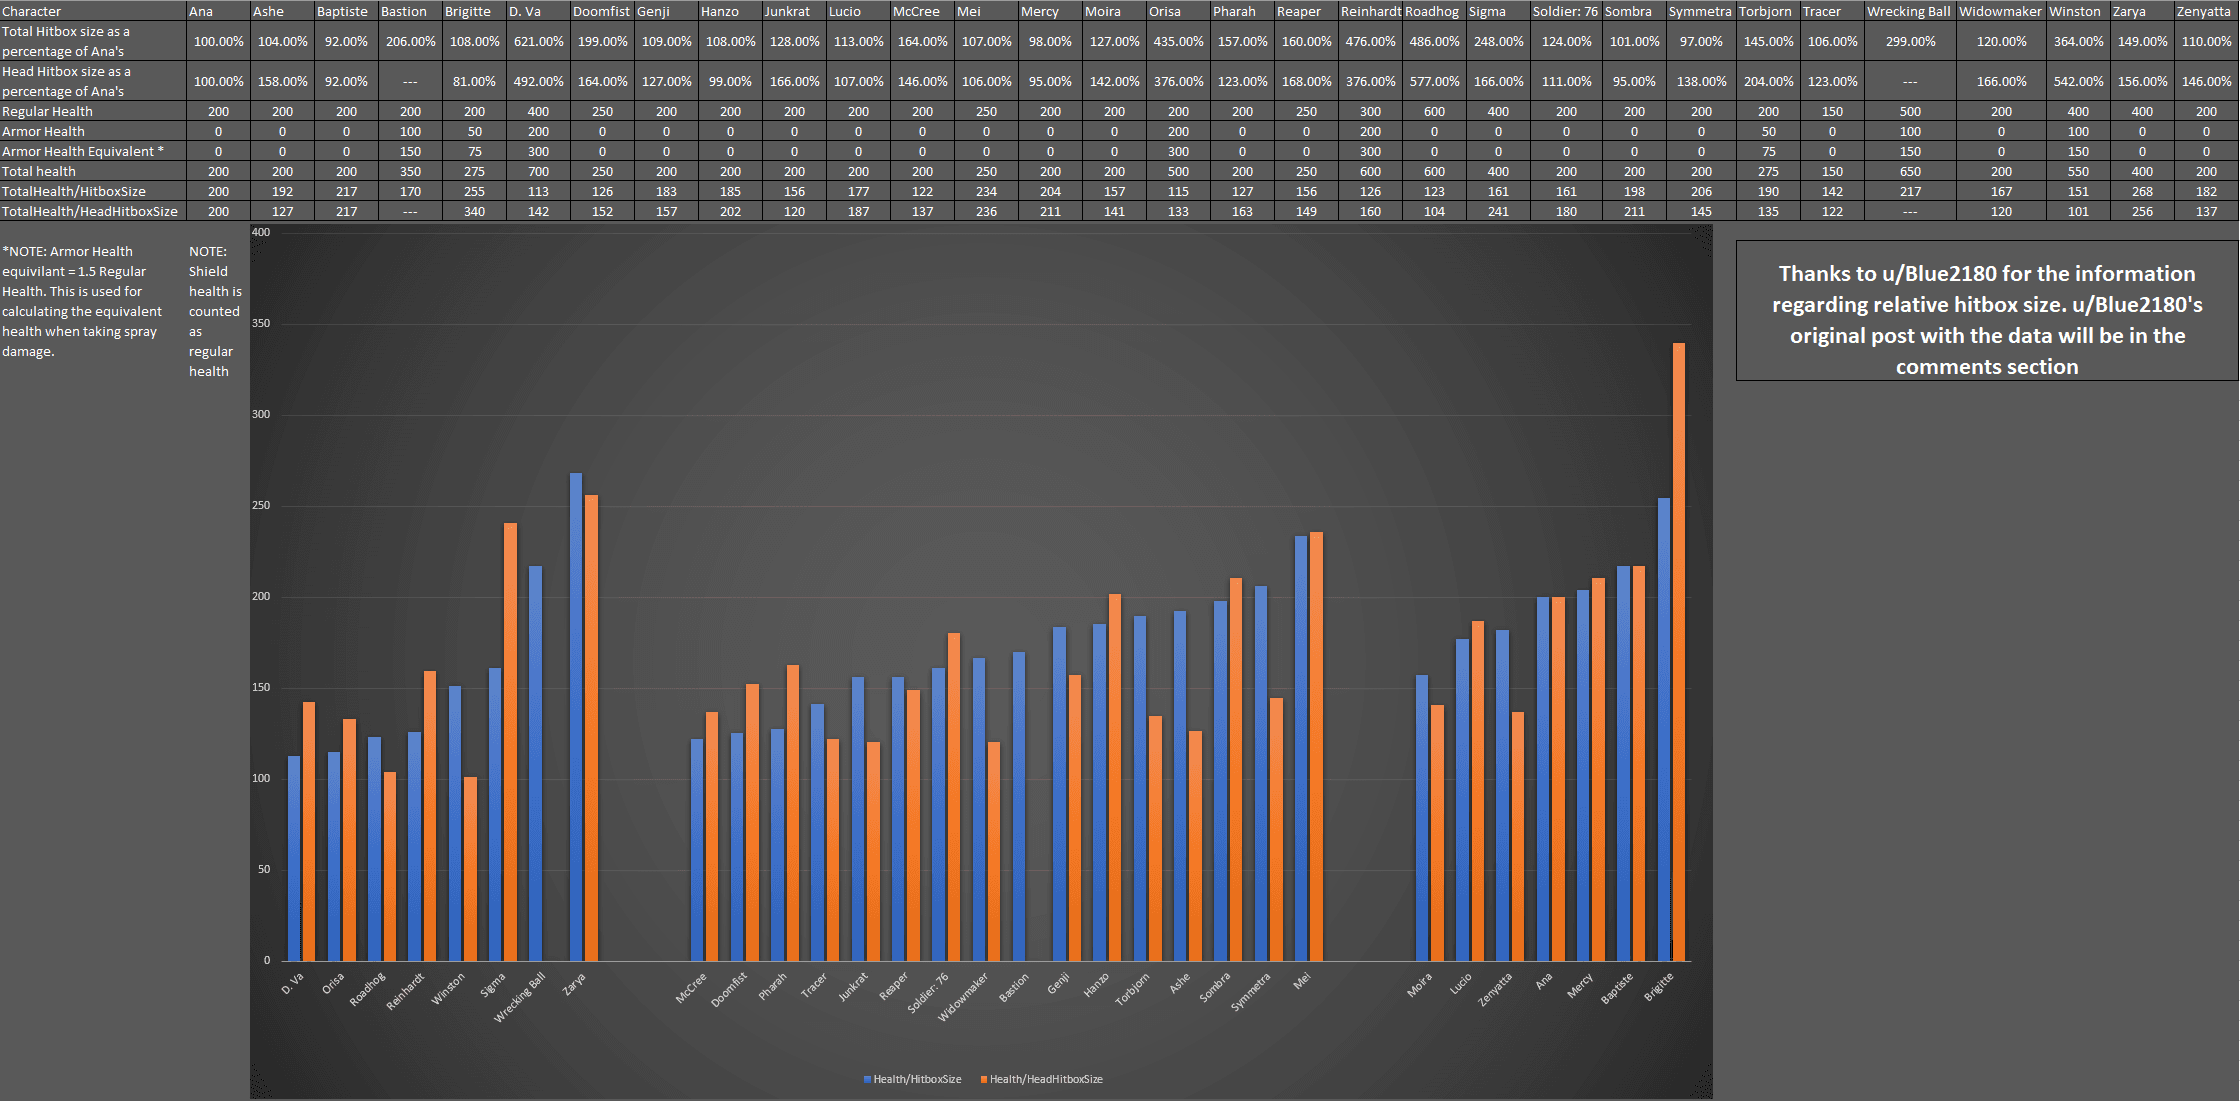Click Sigma's orange bar in the chart
Viewport: 2240px width, 1101px height.
click(511, 742)
